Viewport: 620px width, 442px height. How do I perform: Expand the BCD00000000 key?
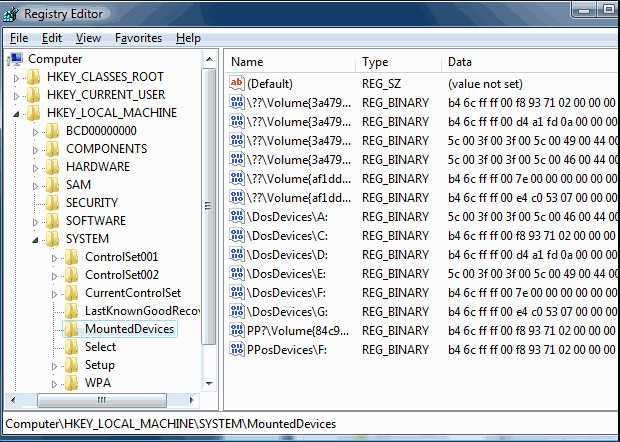tap(35, 132)
